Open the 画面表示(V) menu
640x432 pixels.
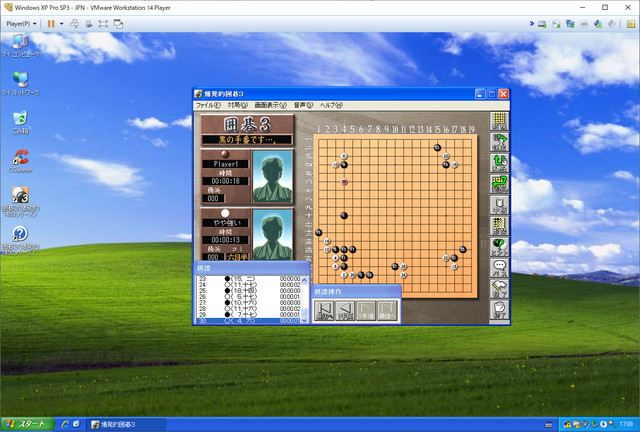(271, 105)
